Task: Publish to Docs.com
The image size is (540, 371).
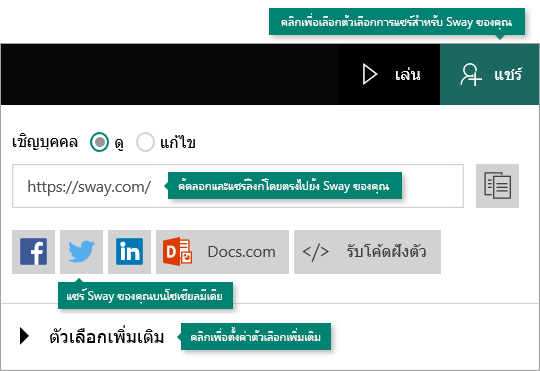Action: point(222,252)
